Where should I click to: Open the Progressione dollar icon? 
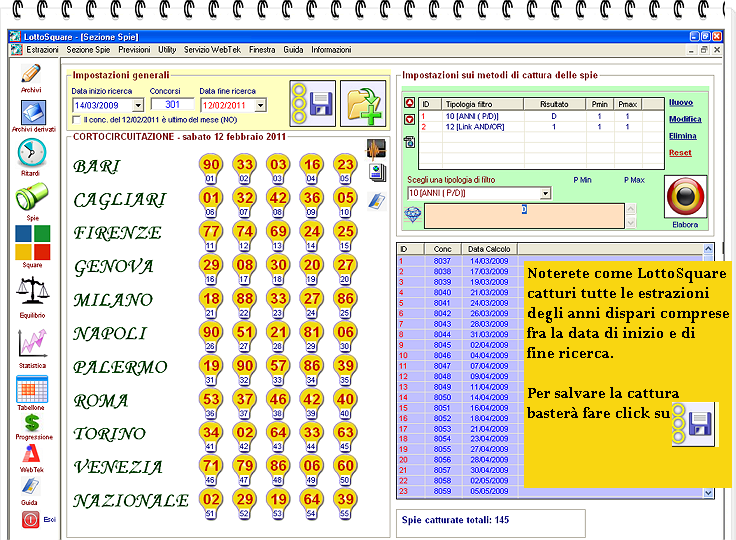[32, 423]
